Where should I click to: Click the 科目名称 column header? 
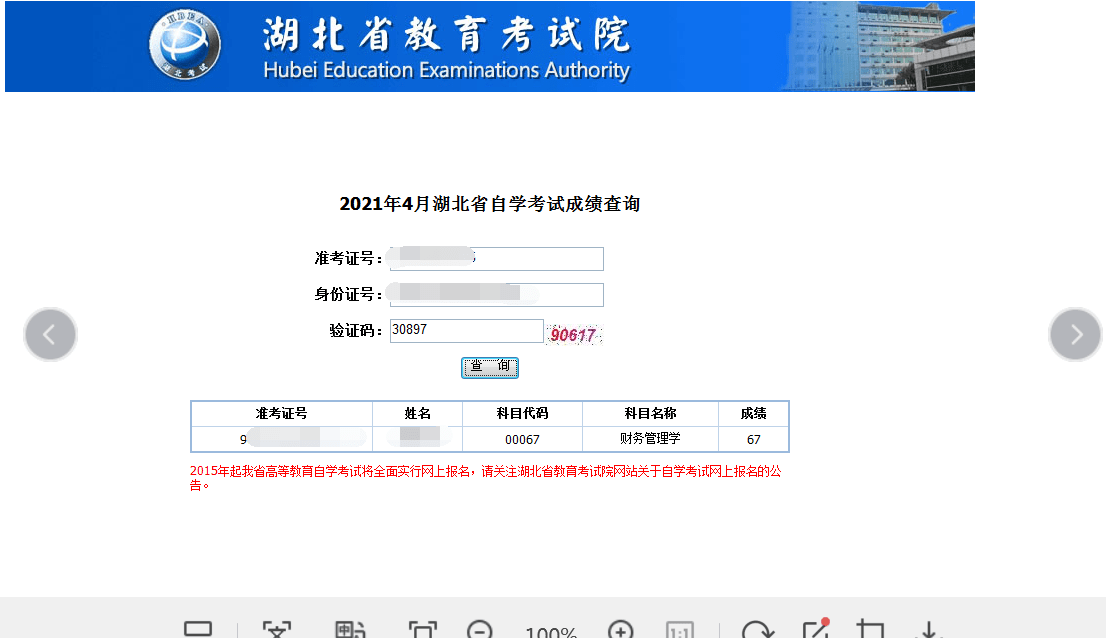[650, 414]
